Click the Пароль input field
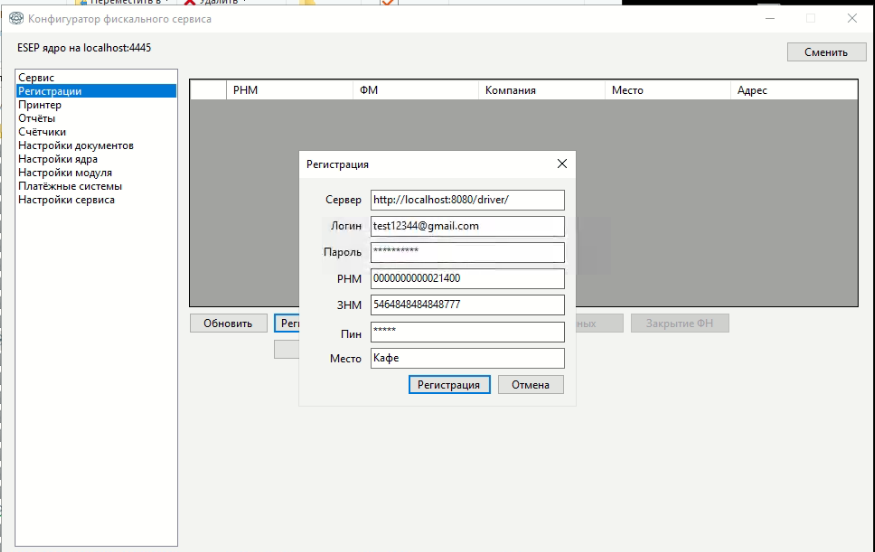 point(468,252)
